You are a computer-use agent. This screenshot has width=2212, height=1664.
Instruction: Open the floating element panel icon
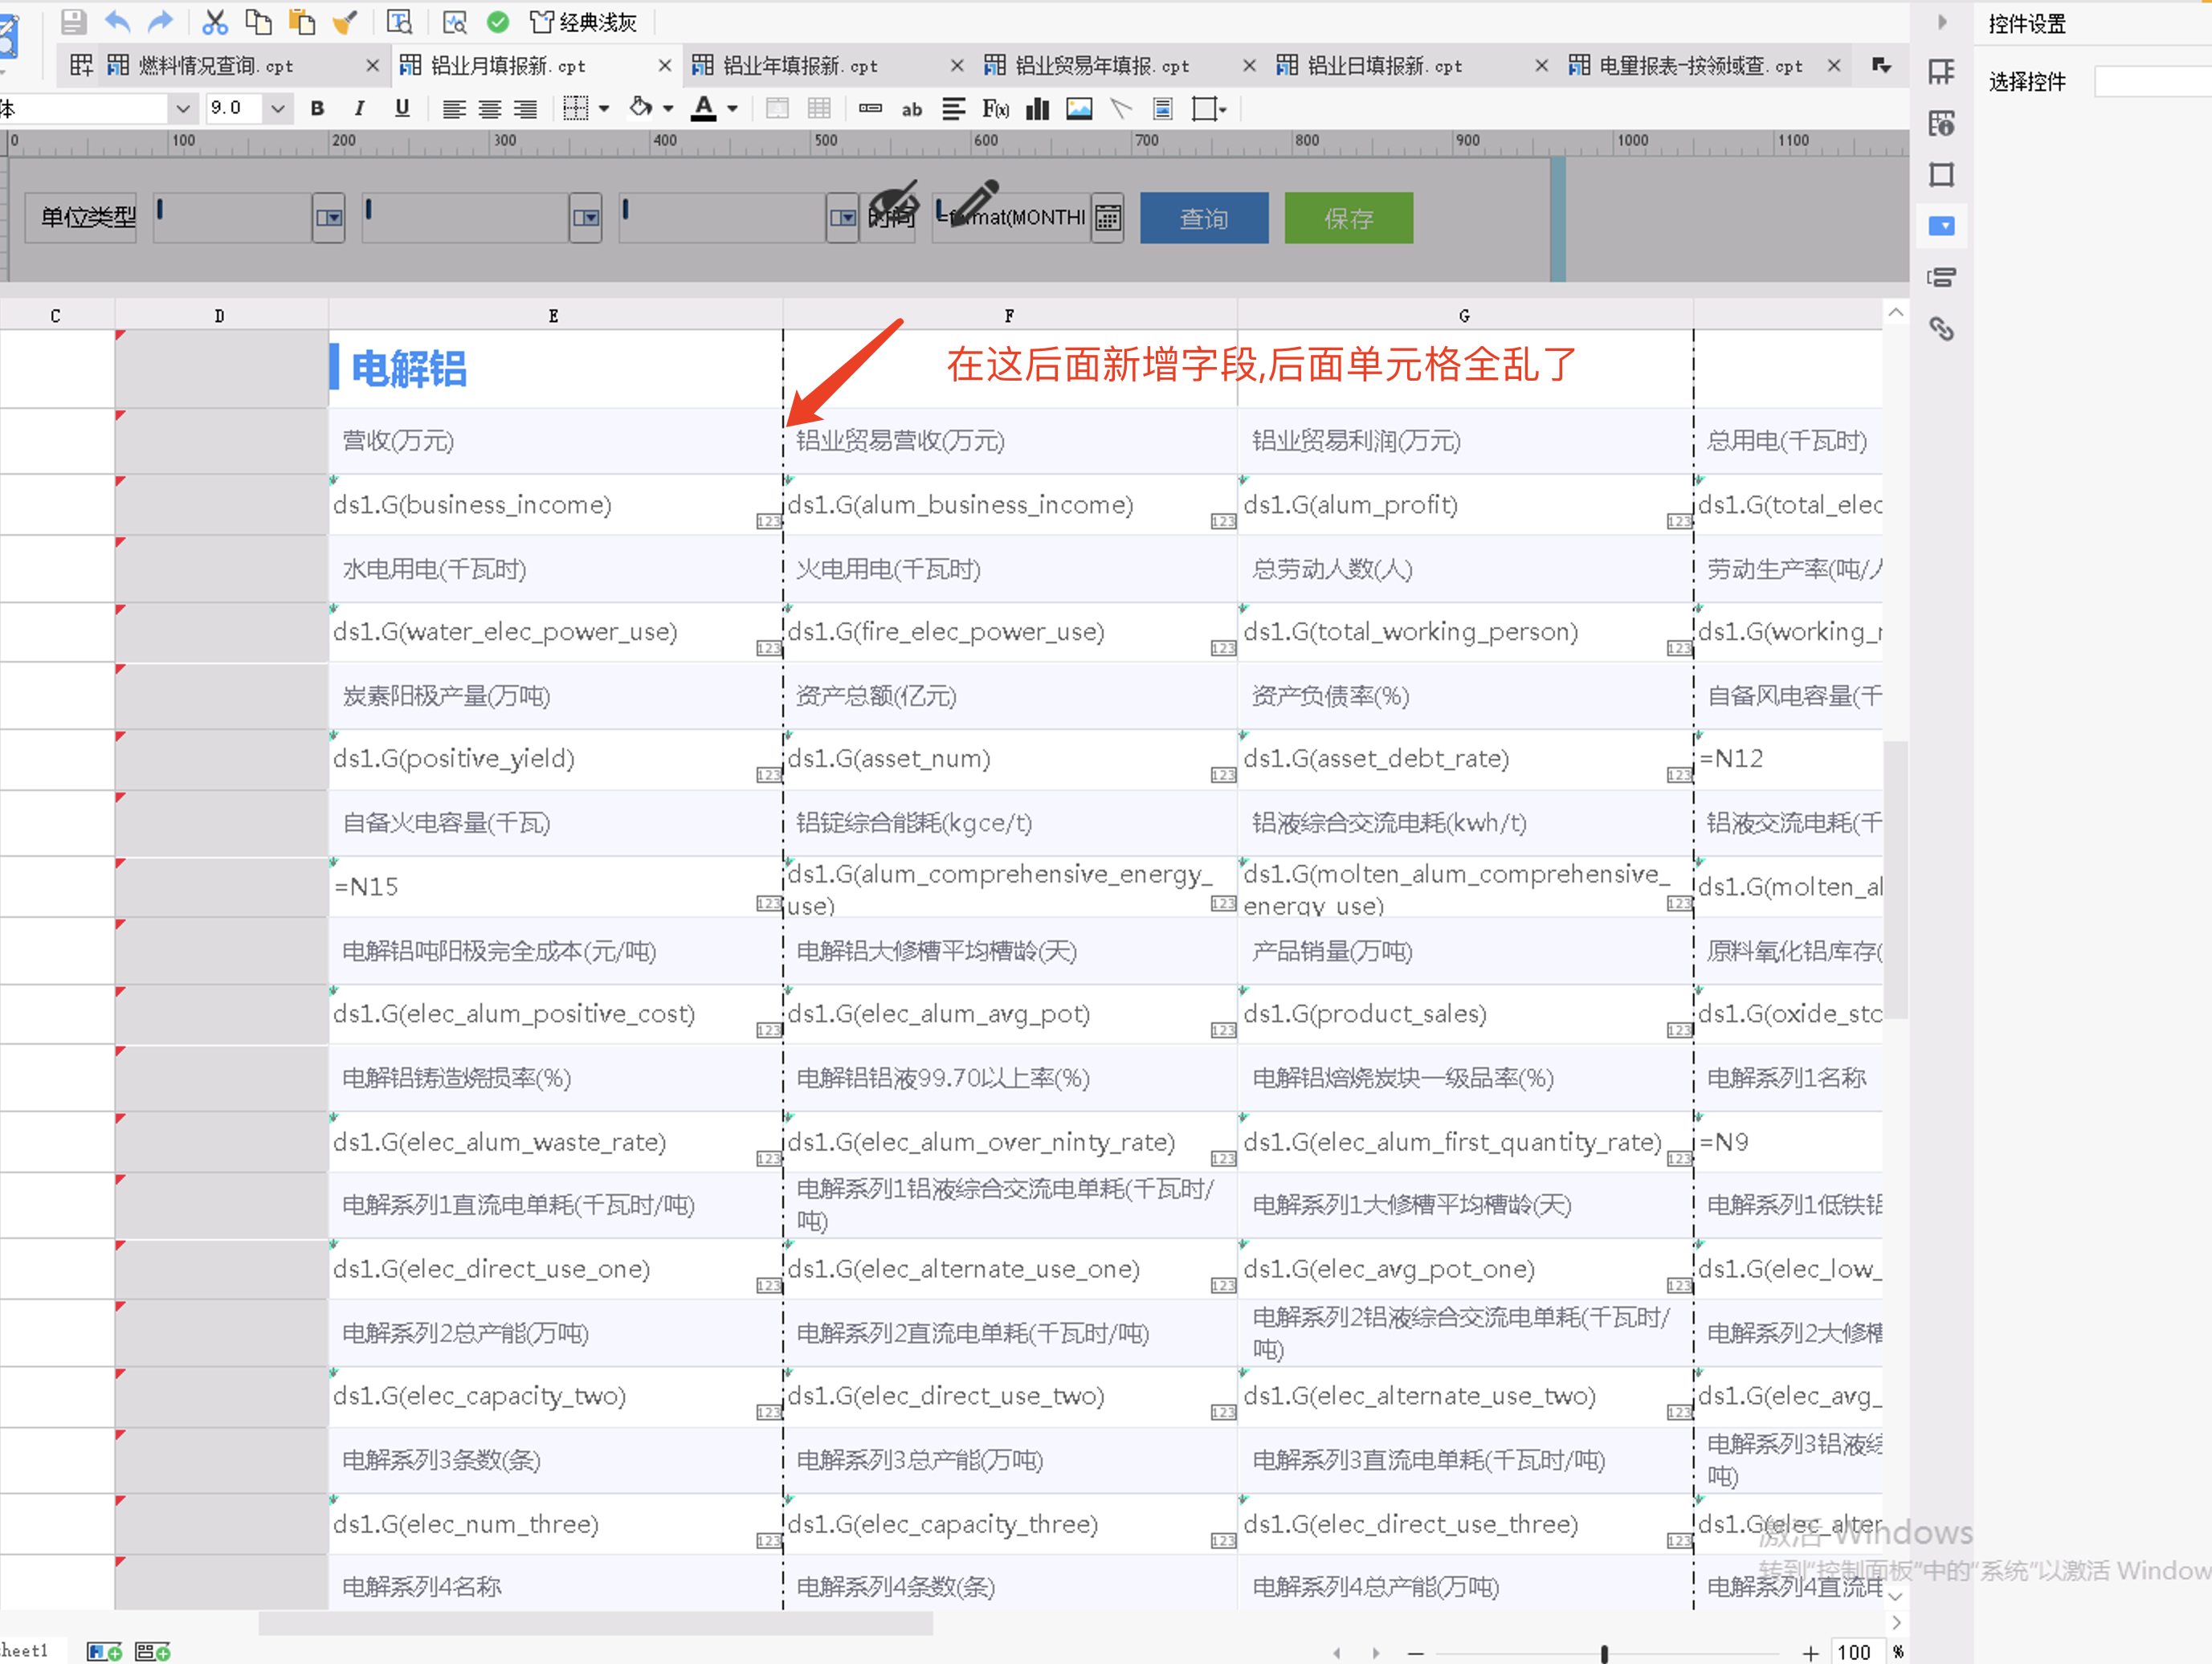(x=1941, y=175)
